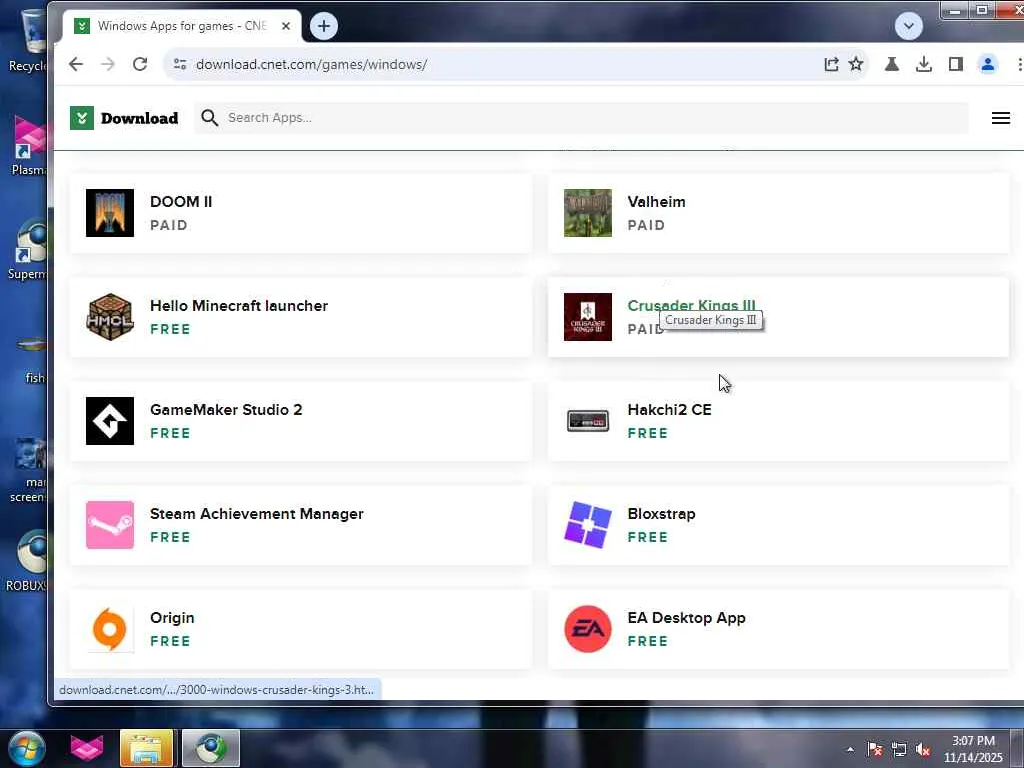This screenshot has height=768, width=1024.
Task: Open the DOOM II icon
Action: click(110, 213)
